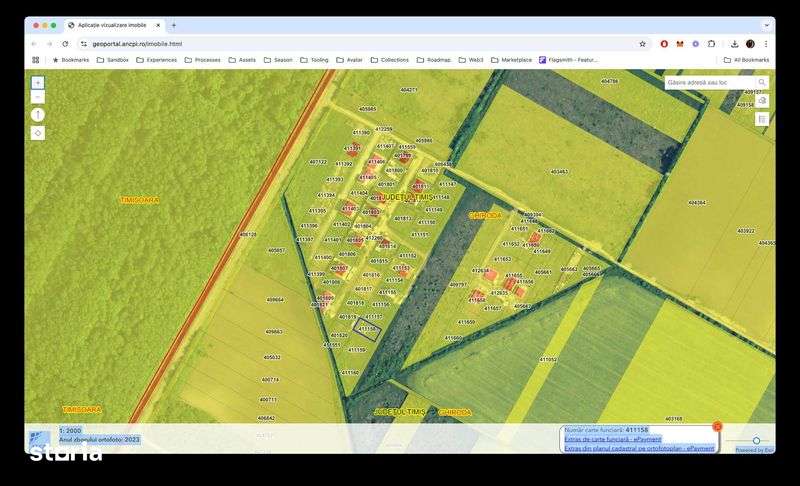The height and width of the screenshot is (486, 800).
Task: Click the Găsire adresă sau loc search field
Action: tap(710, 82)
